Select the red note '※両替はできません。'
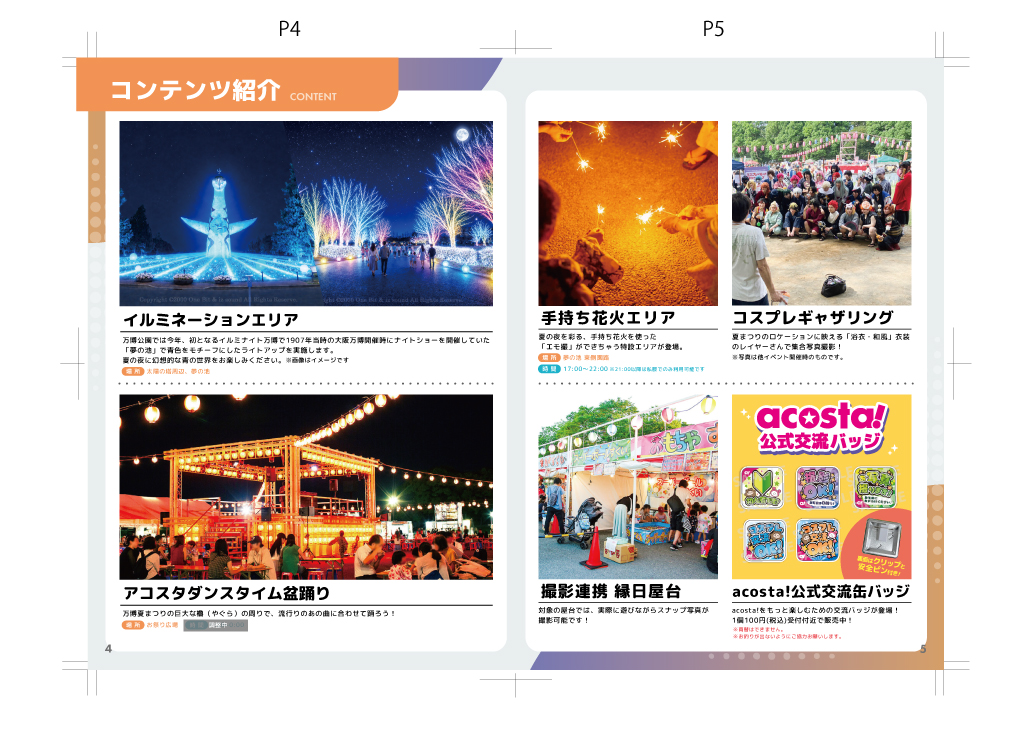 point(757,630)
